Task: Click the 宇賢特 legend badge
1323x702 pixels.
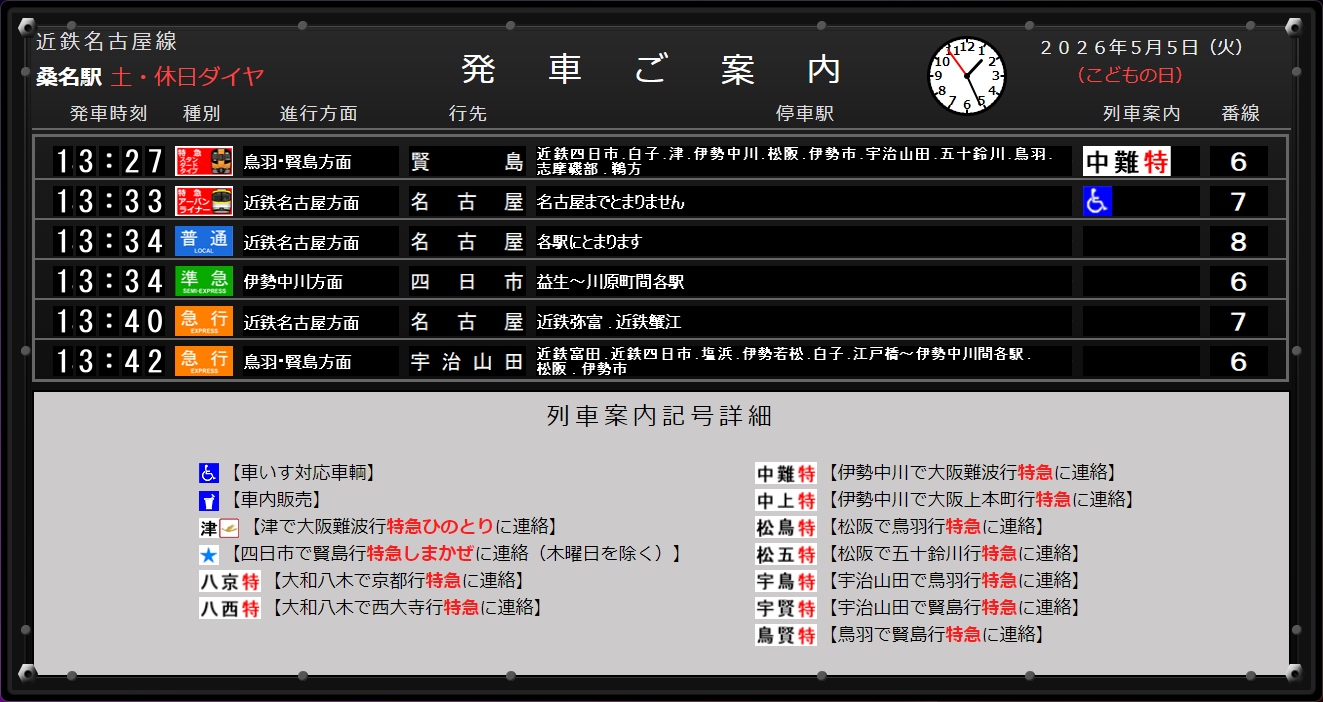Action: [786, 608]
